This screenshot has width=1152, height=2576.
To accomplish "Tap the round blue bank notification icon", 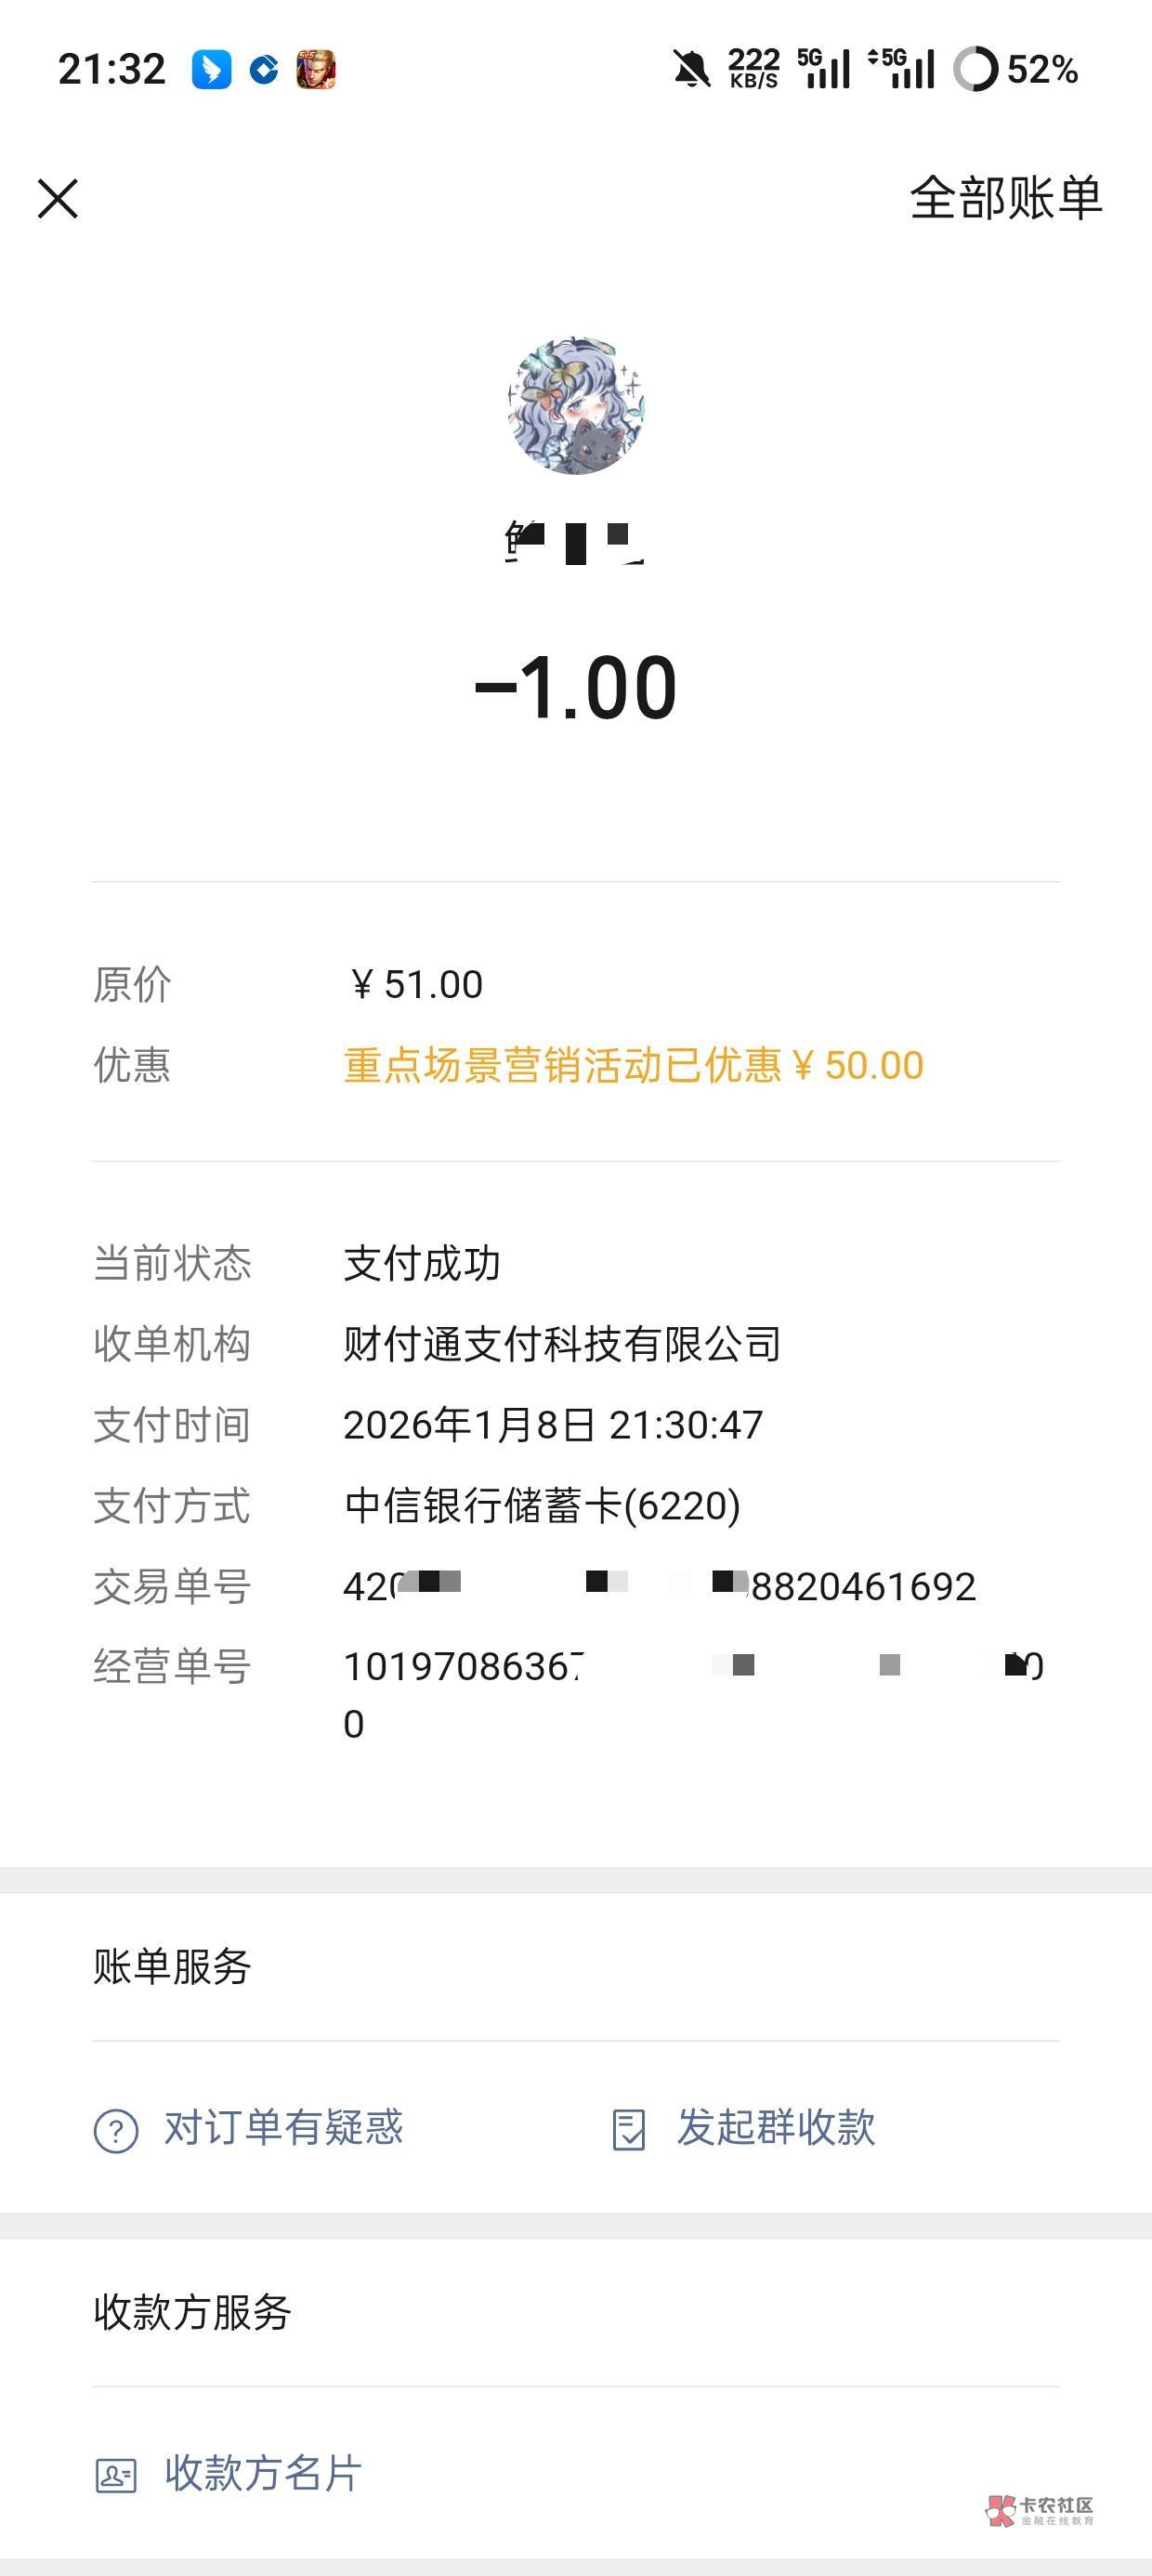I will click(x=264, y=69).
